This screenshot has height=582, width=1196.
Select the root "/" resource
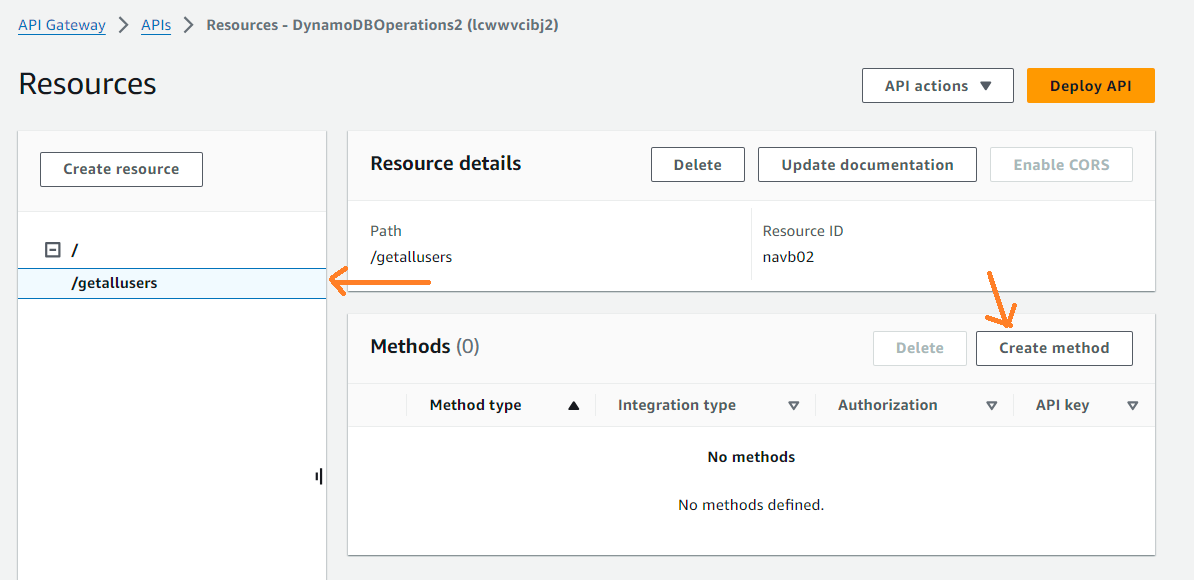[x=75, y=250]
